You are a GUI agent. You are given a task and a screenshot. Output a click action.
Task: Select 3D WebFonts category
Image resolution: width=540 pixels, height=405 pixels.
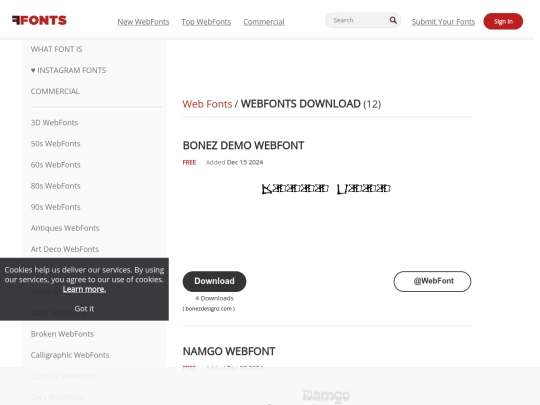54,123
